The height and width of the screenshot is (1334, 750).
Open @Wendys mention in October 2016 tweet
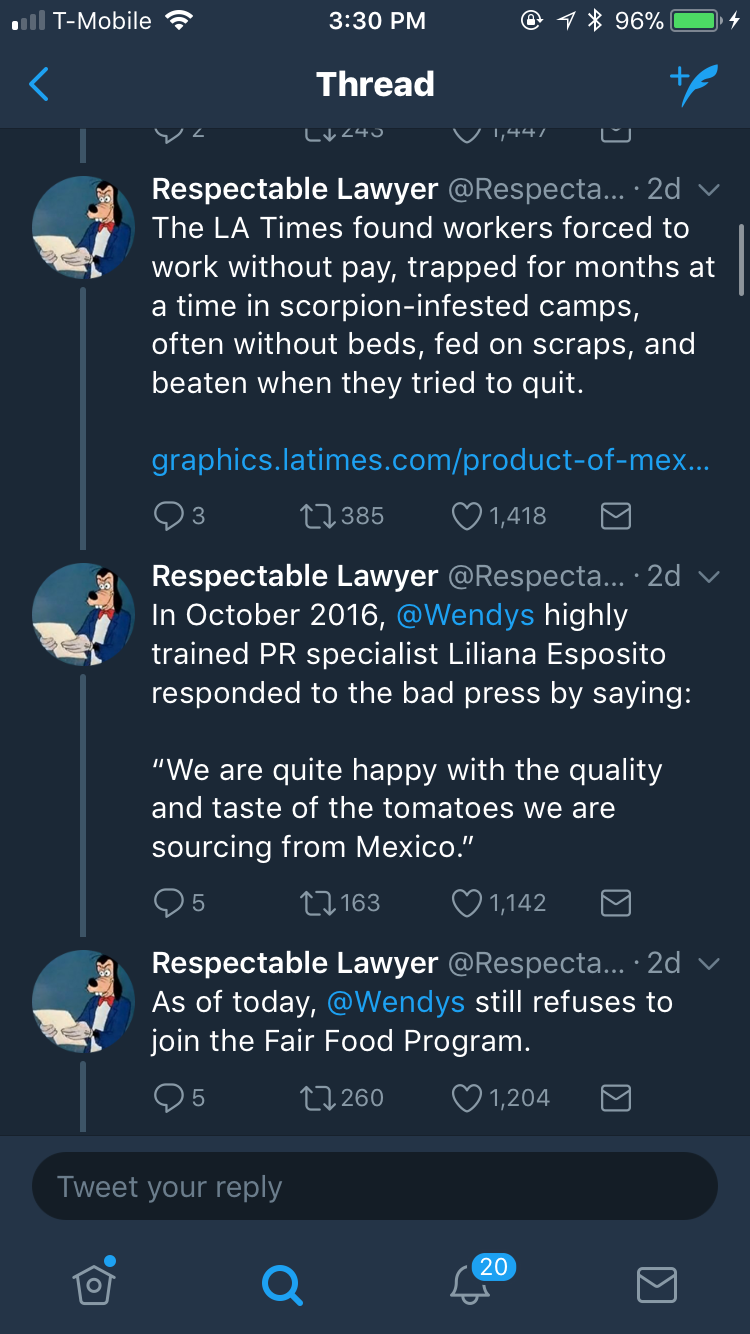coord(465,615)
